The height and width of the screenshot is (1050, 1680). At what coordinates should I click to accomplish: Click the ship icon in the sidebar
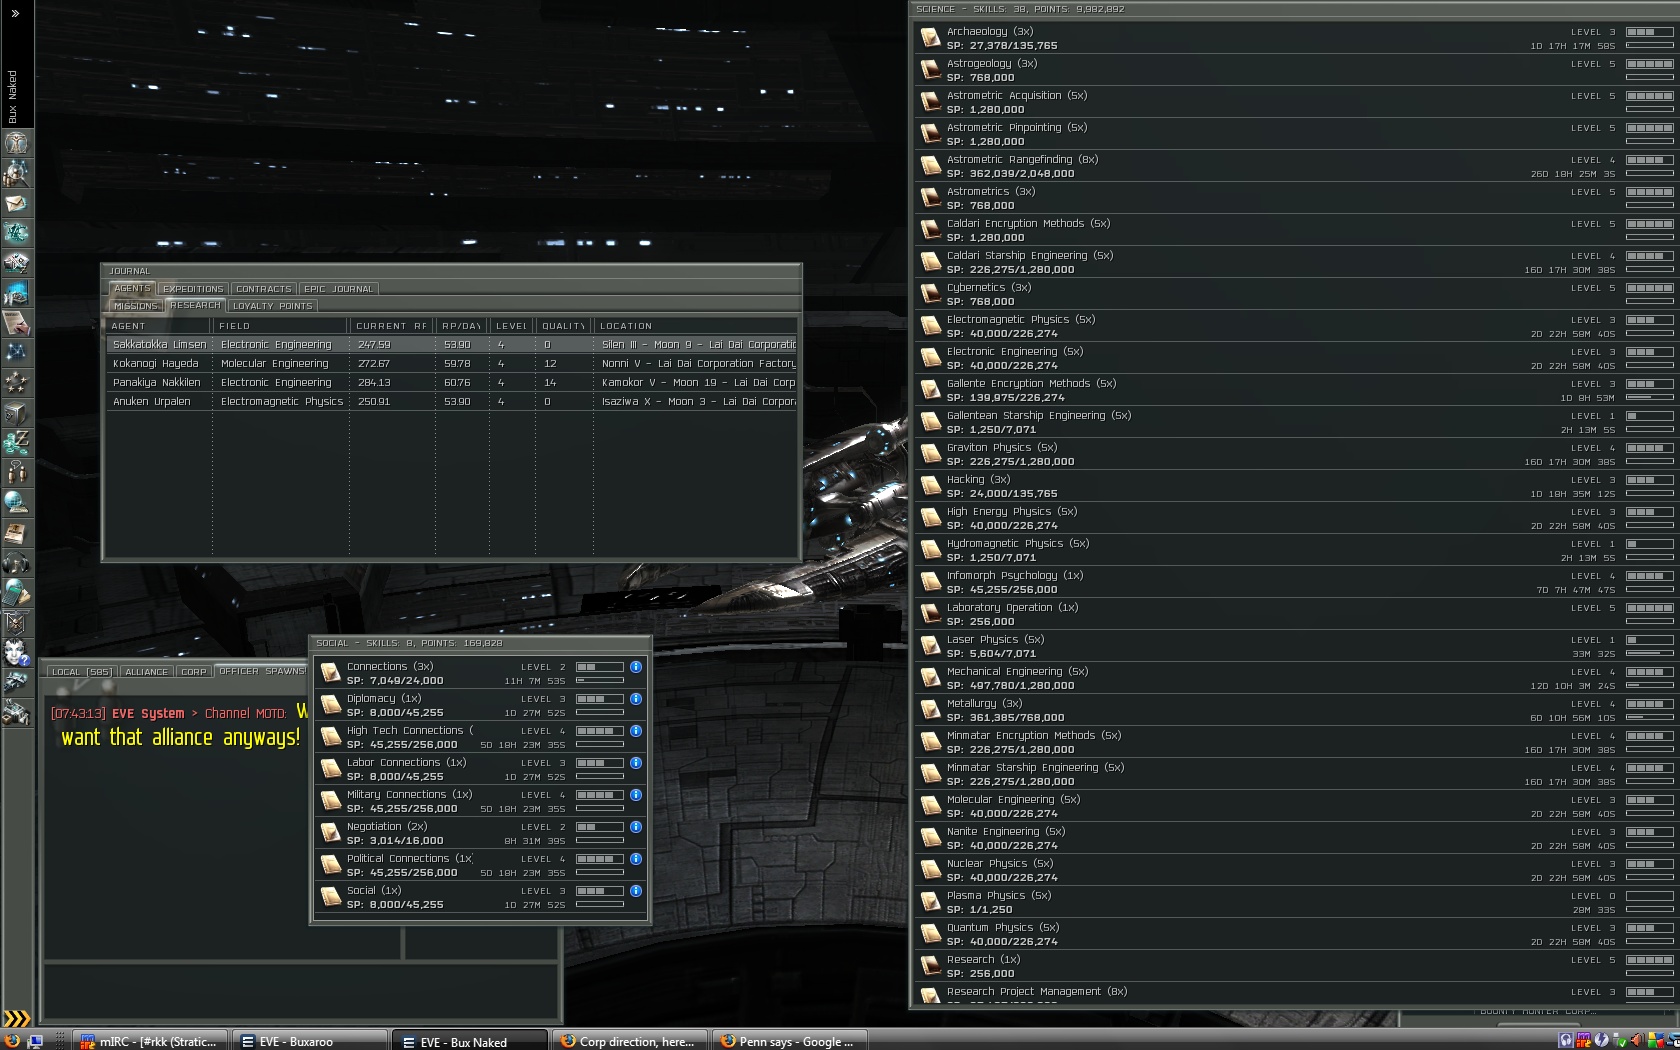(x=17, y=682)
